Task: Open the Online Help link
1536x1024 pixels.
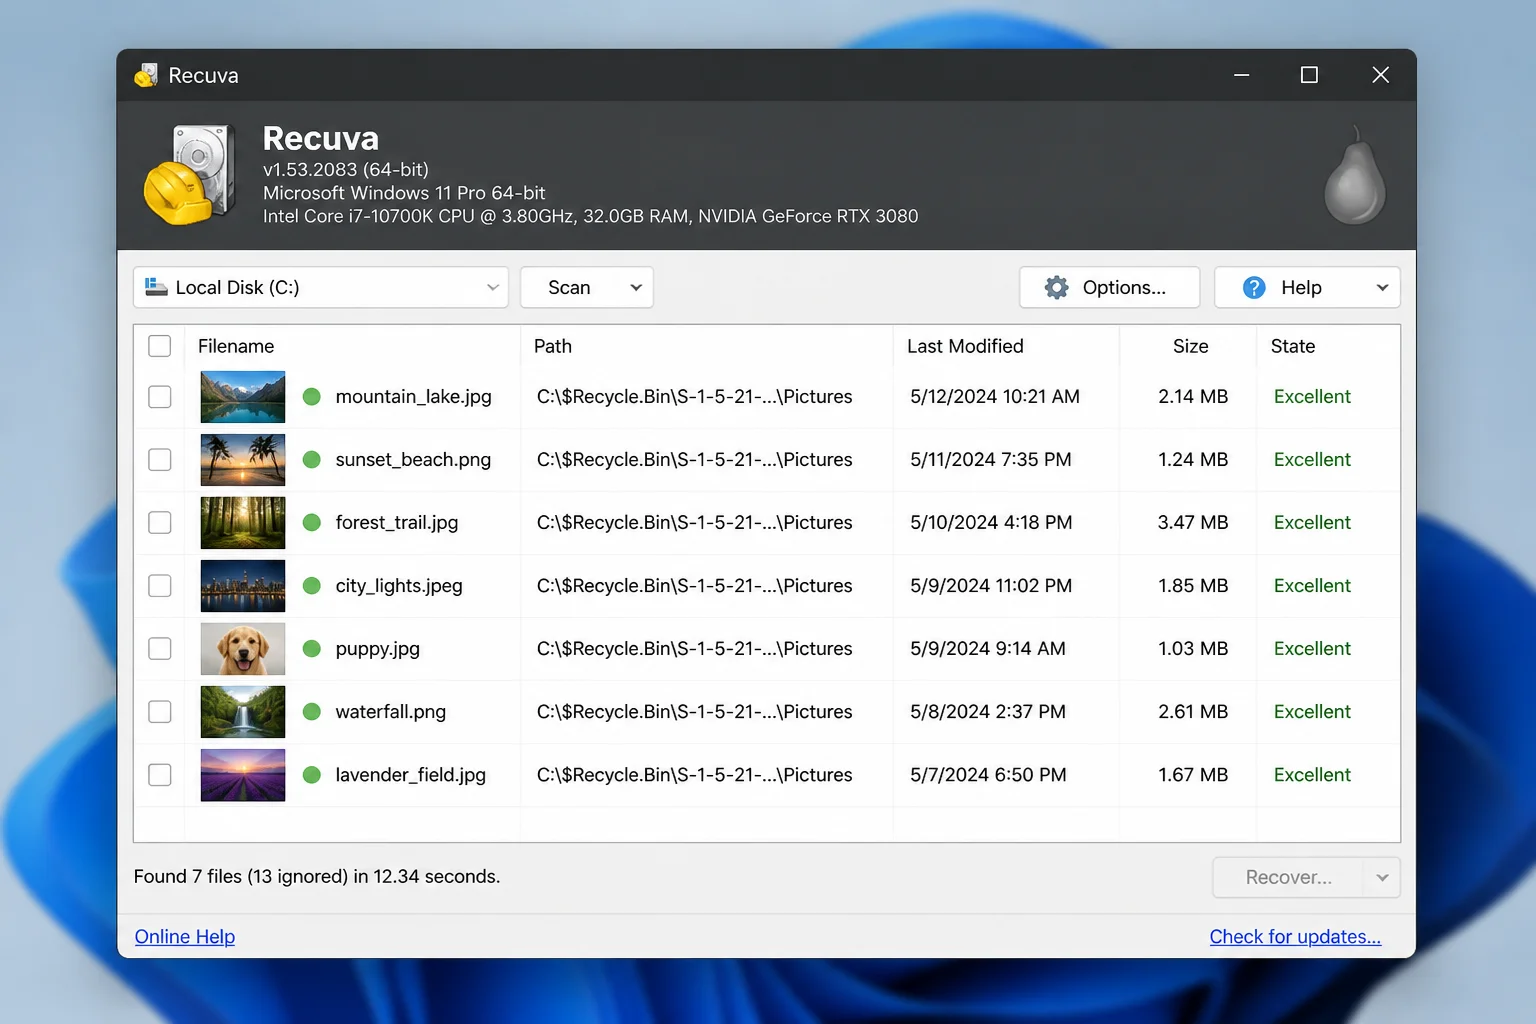Action: coord(185,937)
